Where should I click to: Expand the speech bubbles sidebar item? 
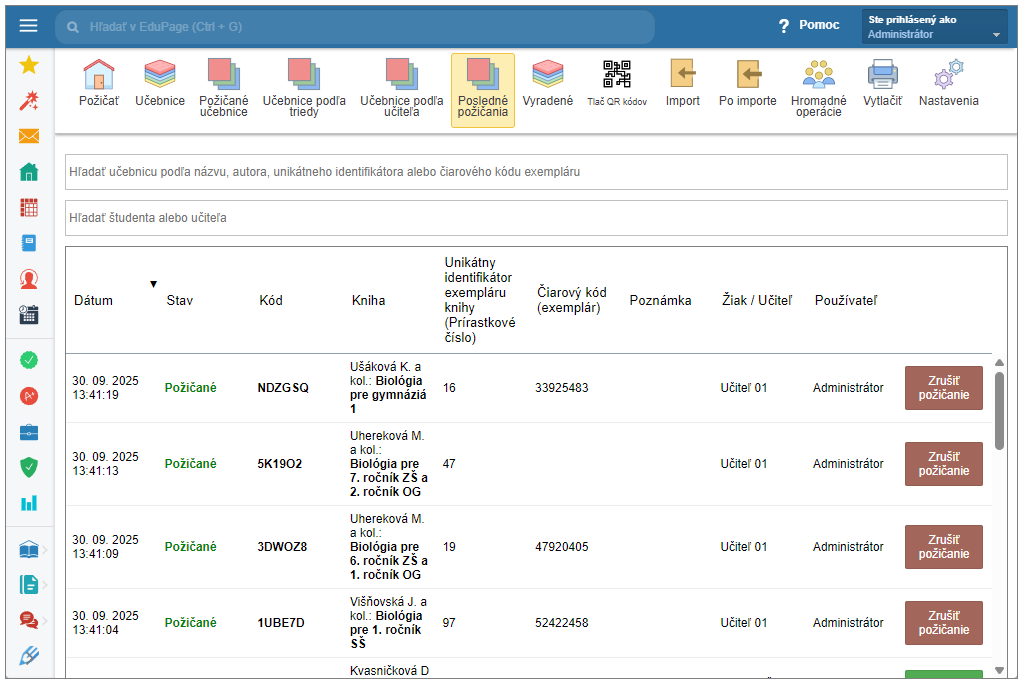[x=30, y=620]
